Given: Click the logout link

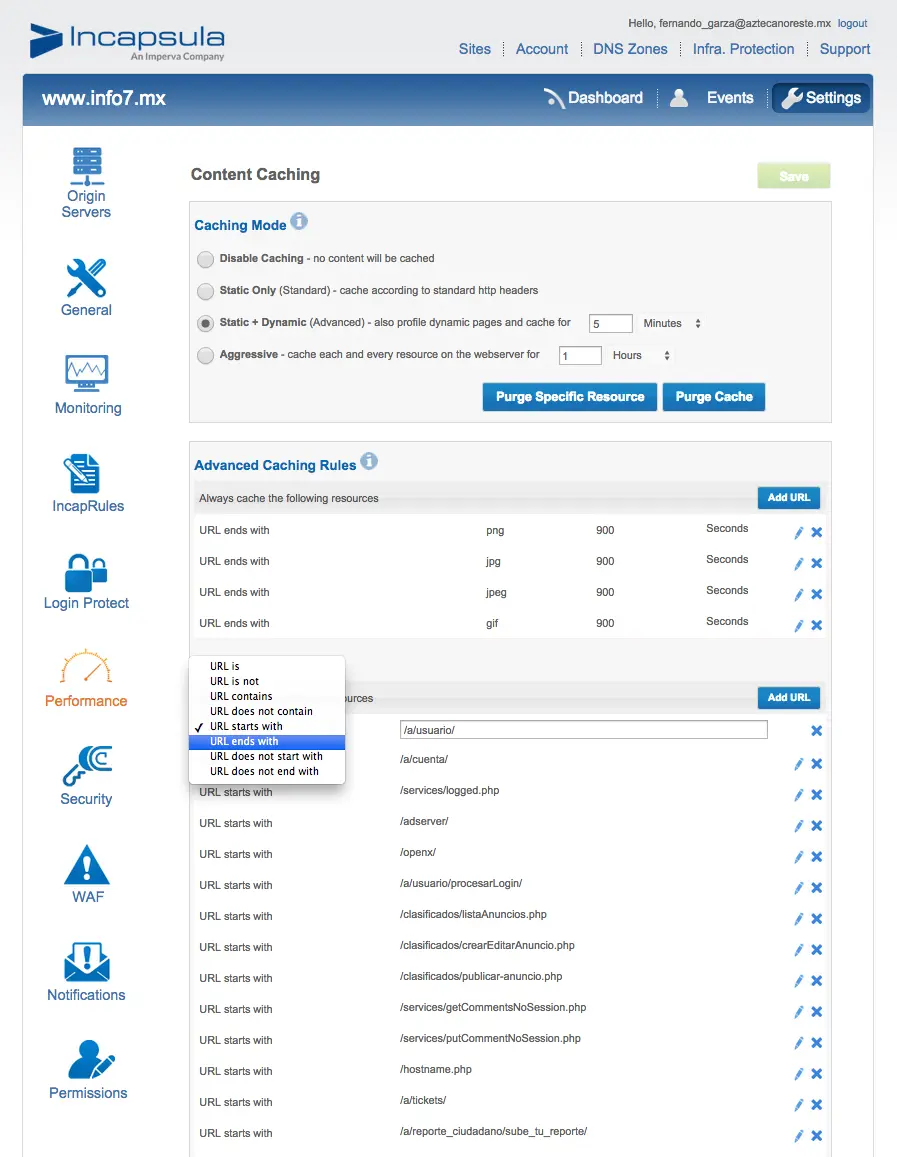Looking at the screenshot, I should [x=852, y=23].
